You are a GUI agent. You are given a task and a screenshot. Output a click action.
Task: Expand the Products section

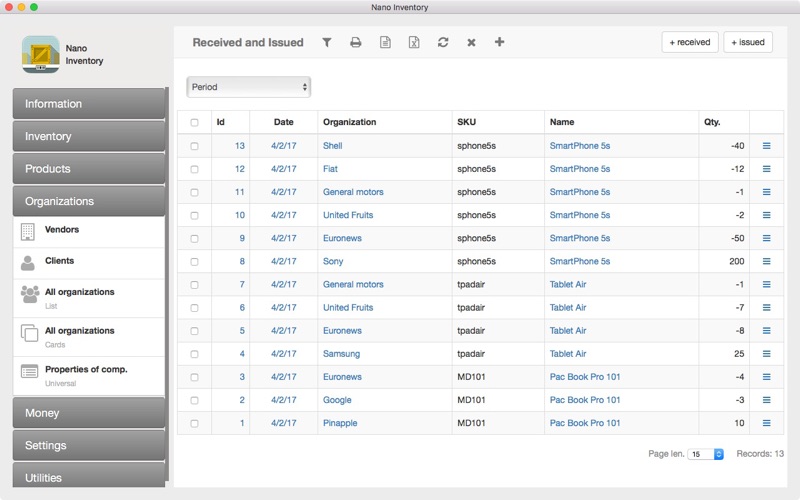[89, 168]
